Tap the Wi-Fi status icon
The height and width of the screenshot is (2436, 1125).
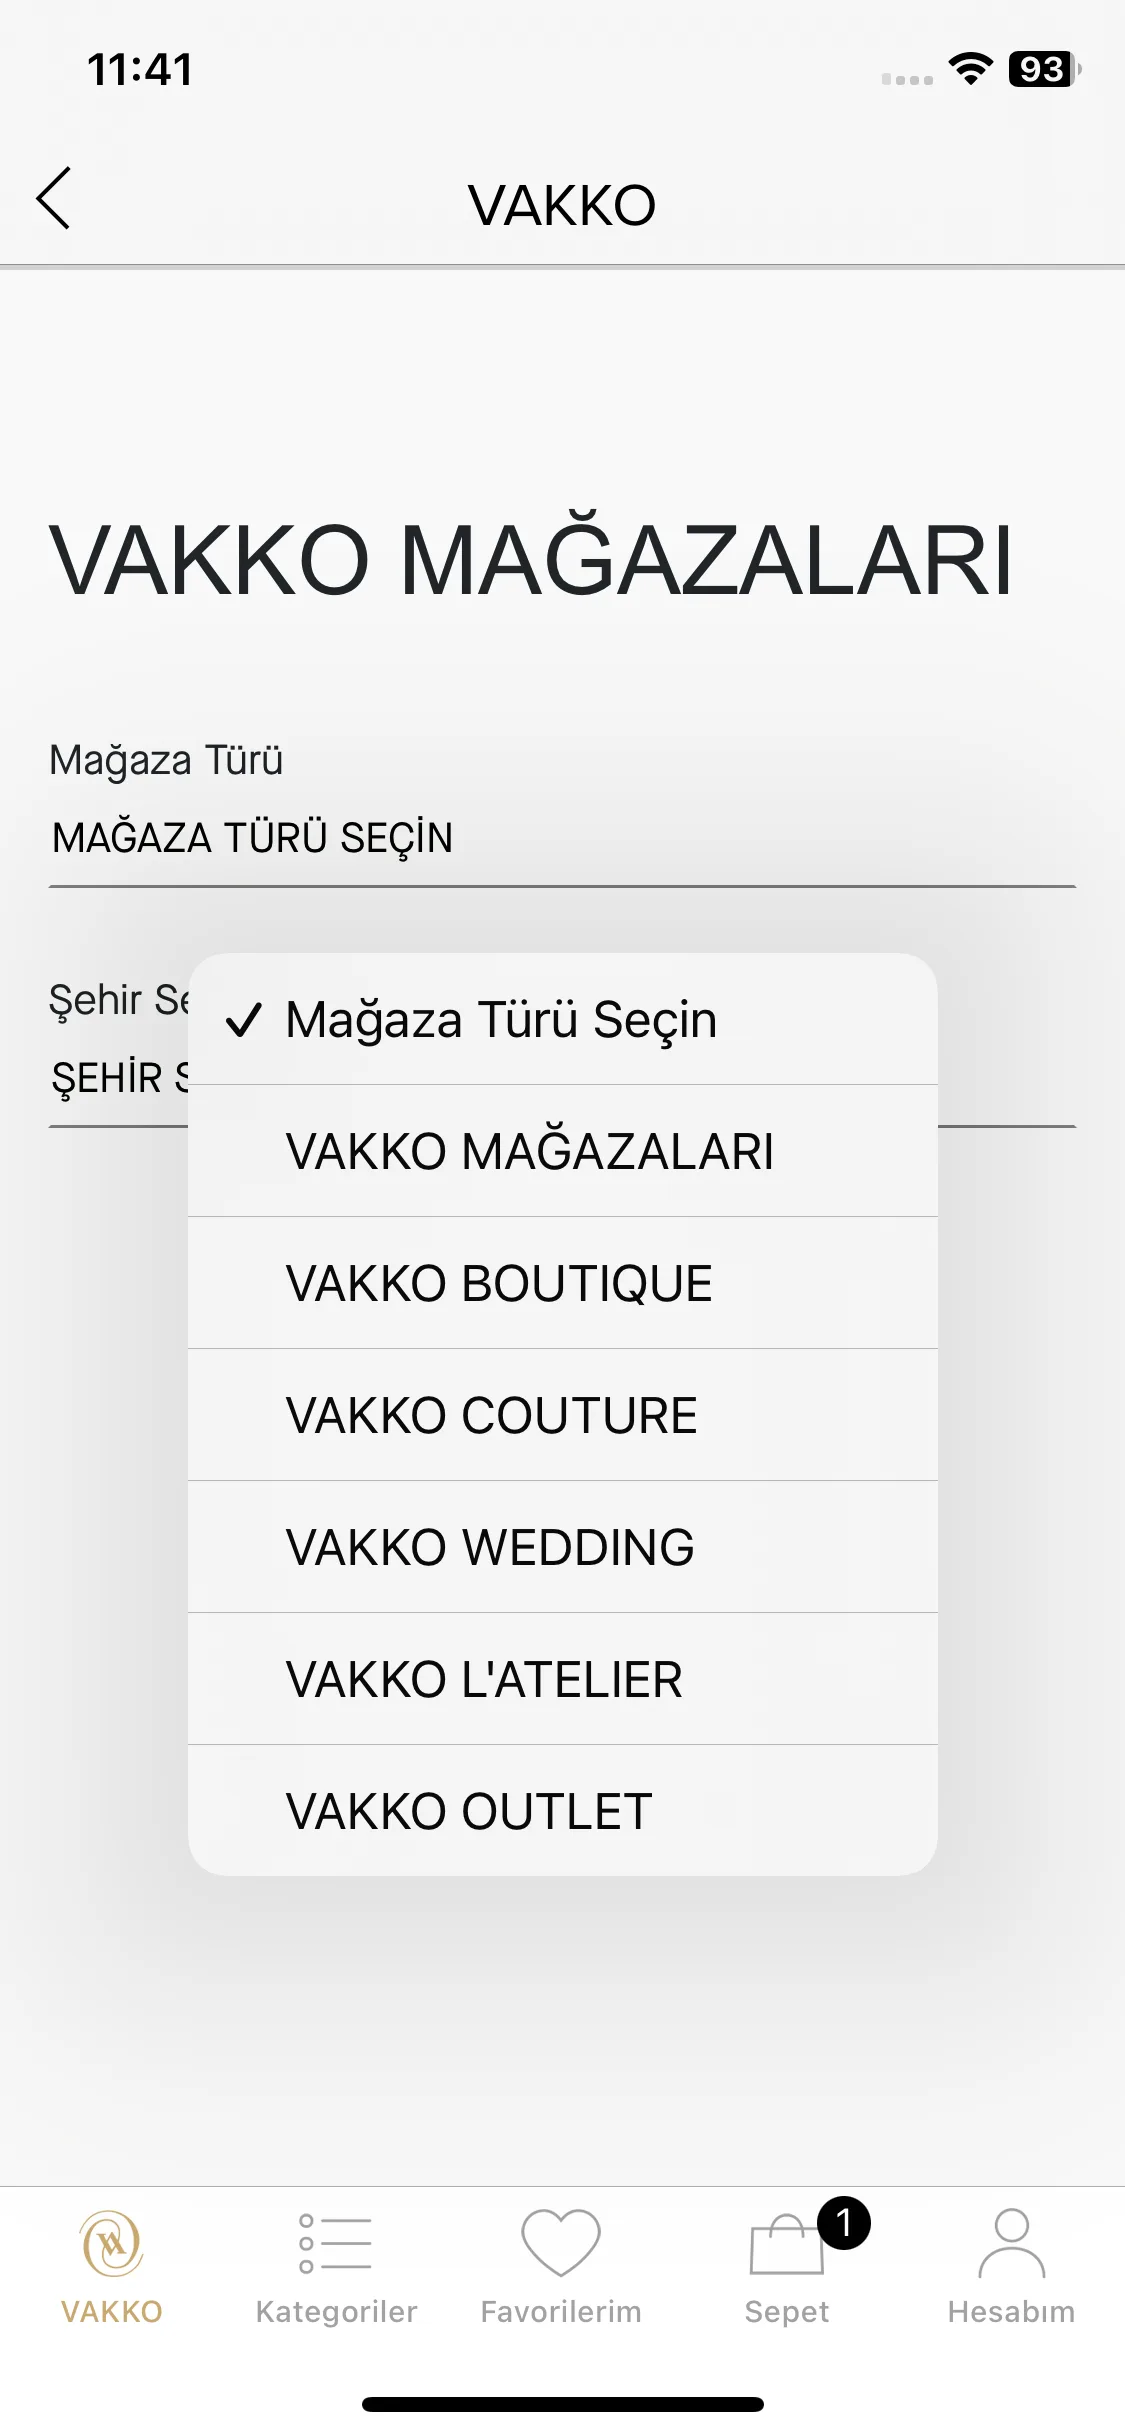(x=970, y=69)
